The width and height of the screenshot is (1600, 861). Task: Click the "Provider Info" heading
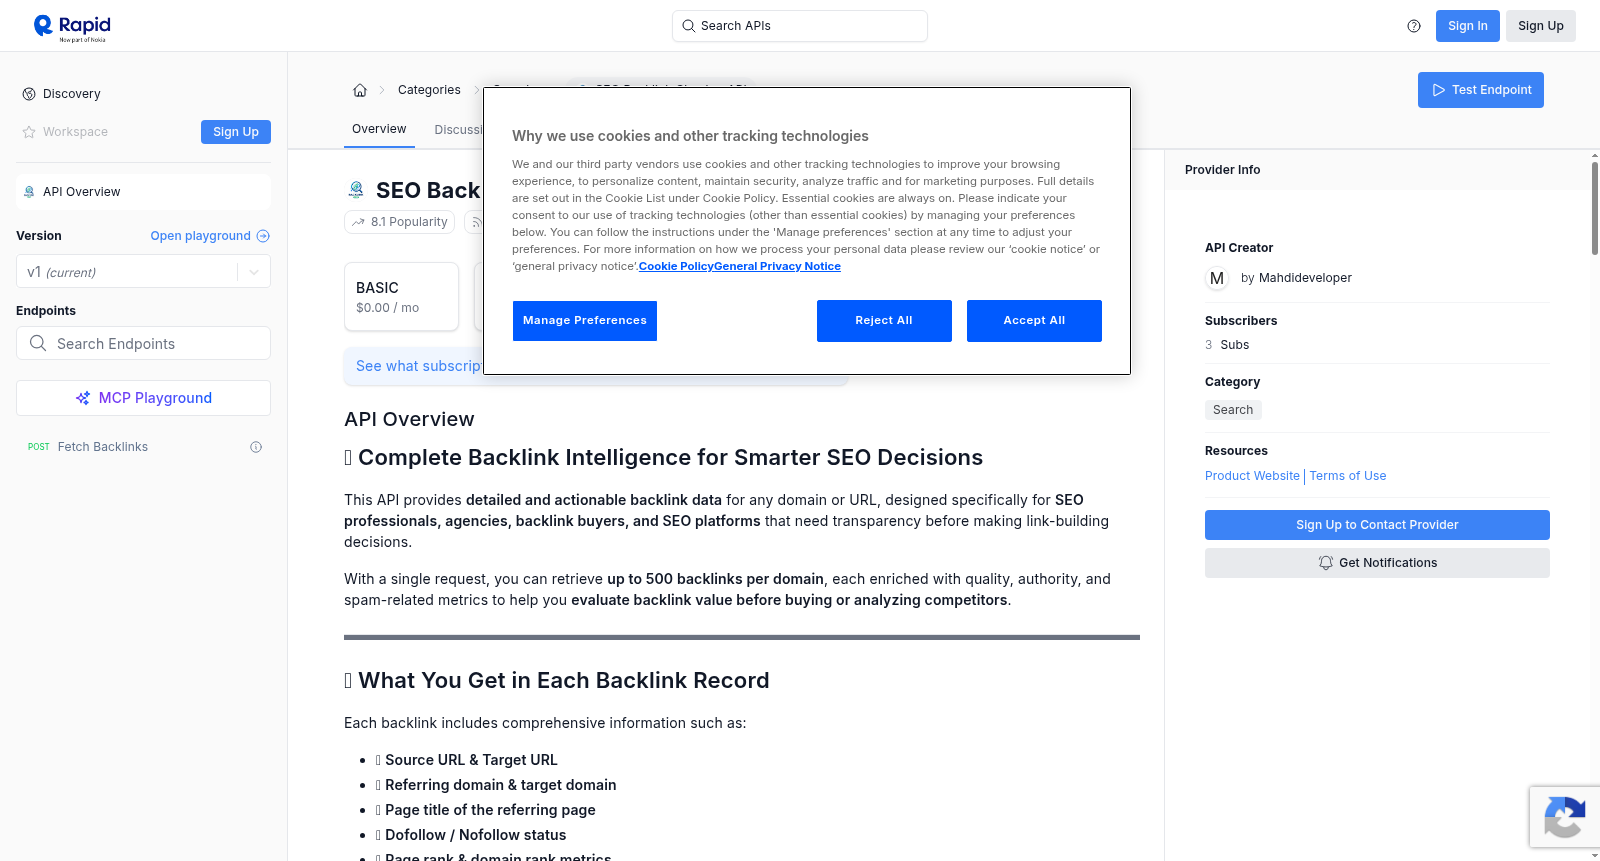click(1222, 170)
